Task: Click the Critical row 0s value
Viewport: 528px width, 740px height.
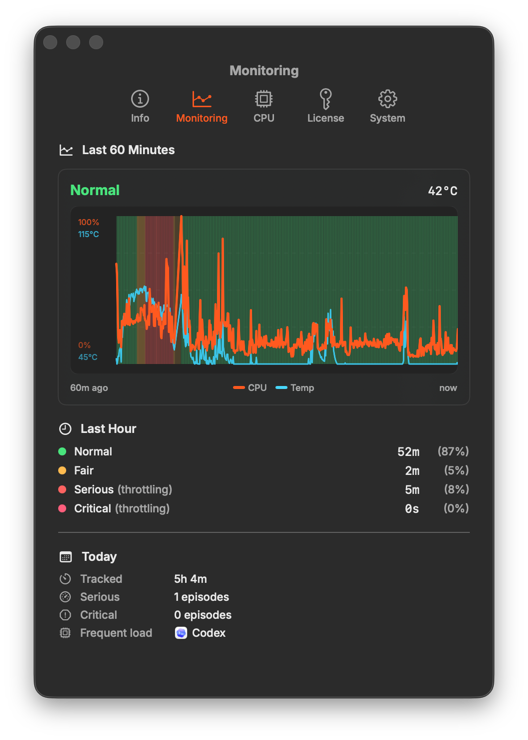Action: pos(412,509)
